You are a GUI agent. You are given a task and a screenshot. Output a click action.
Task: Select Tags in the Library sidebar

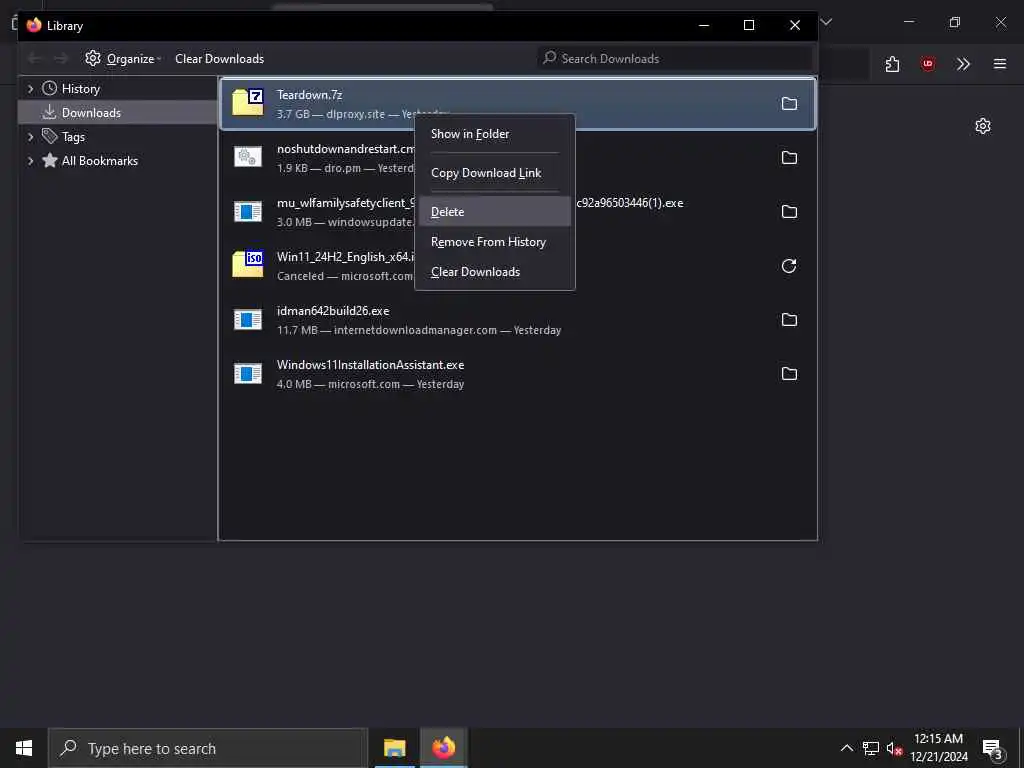73,137
